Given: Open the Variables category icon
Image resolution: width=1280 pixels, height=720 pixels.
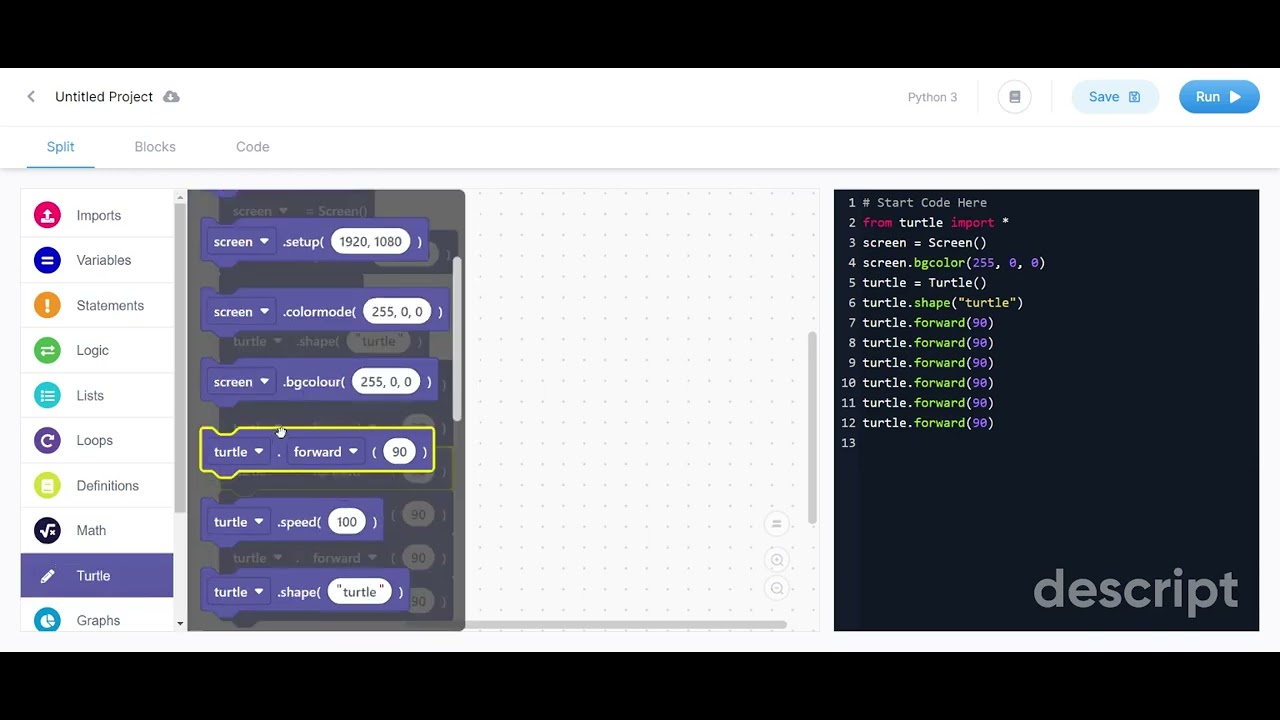Looking at the screenshot, I should click(47, 260).
